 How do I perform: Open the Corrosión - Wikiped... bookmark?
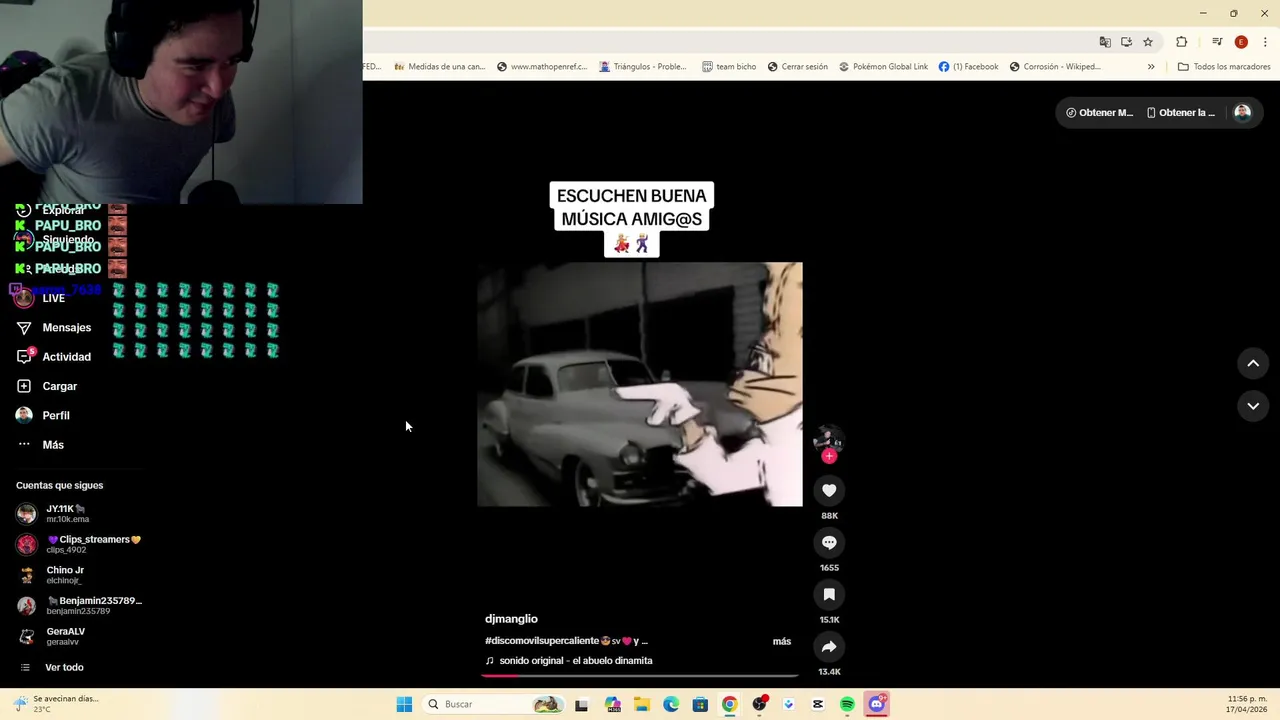point(1055,67)
